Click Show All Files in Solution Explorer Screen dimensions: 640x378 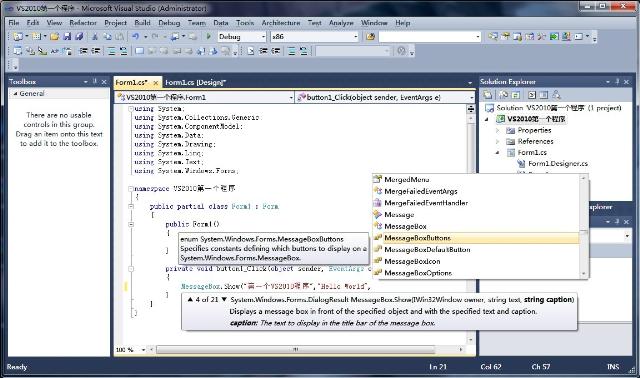click(x=504, y=95)
